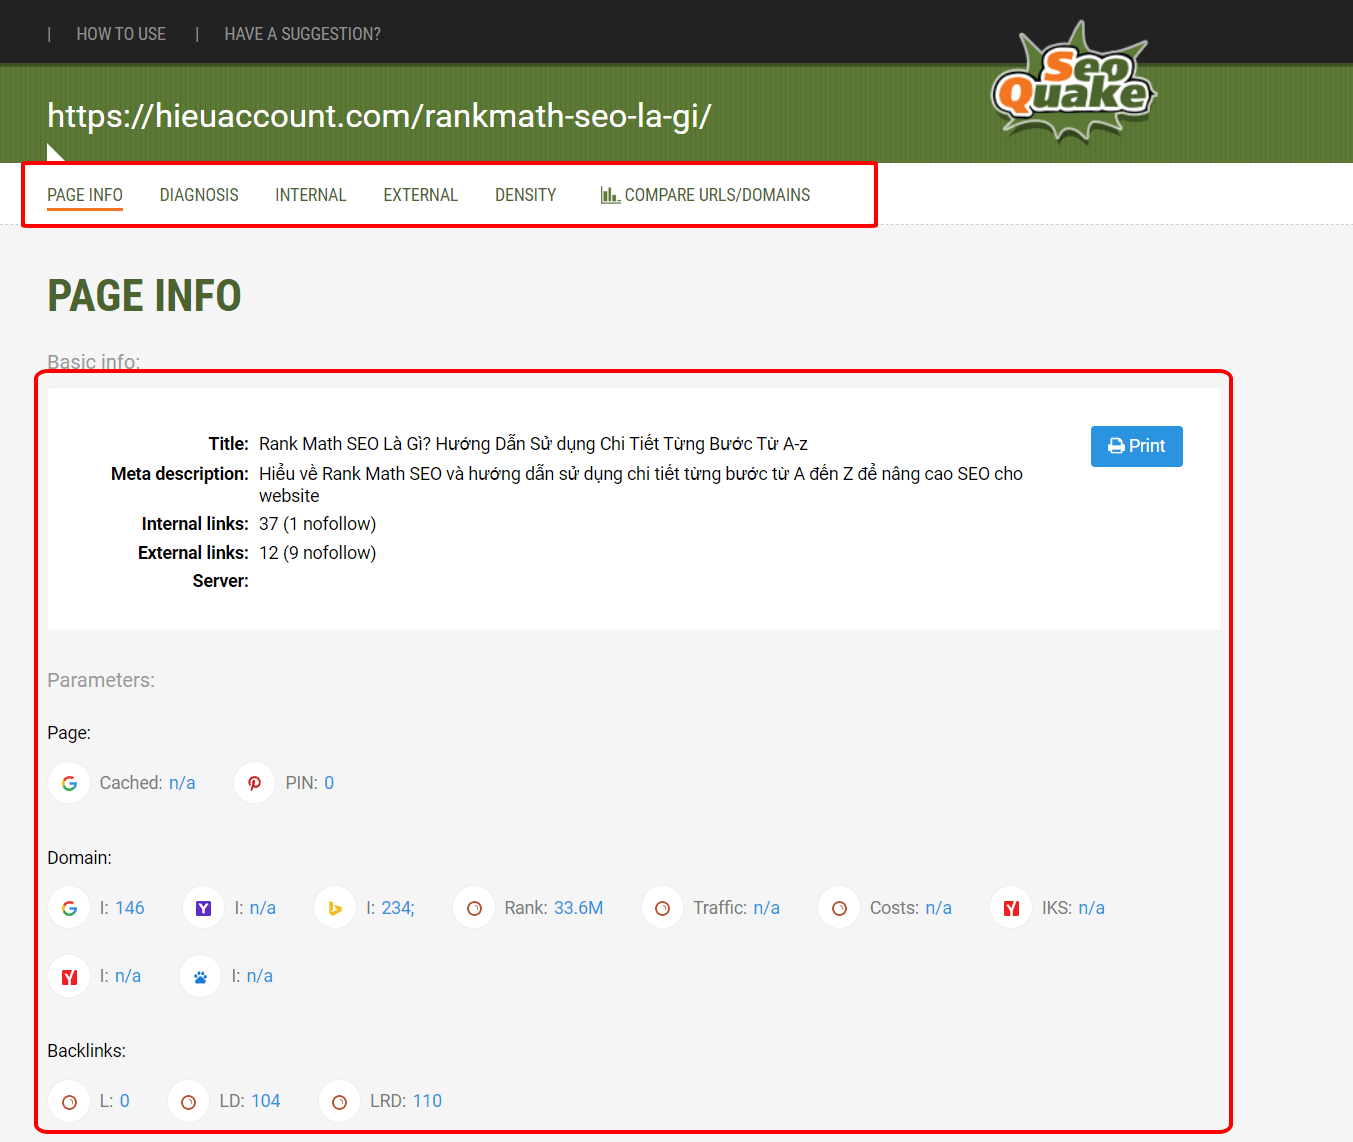
Task: Click the Yandex index icon below Google
Action: (x=69, y=976)
